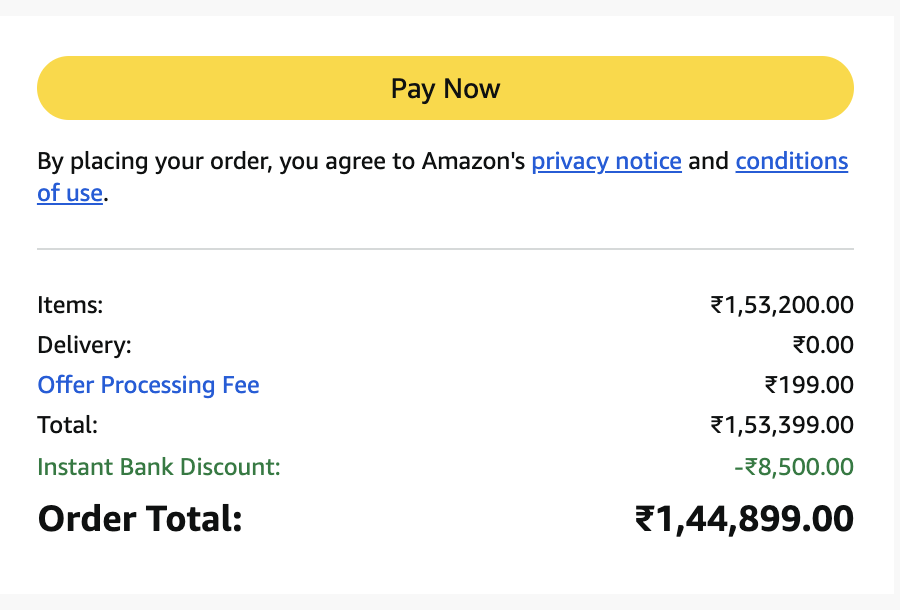Select the ₹1,44,899.00 order total amount

[x=744, y=518]
